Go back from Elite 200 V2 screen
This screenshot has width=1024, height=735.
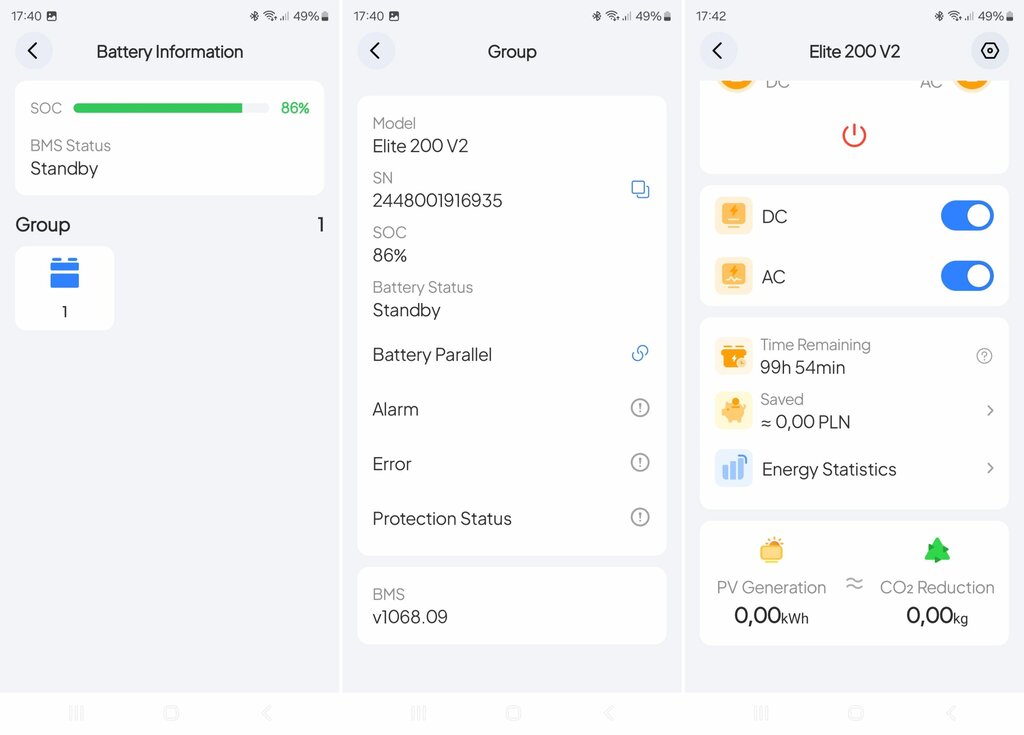pos(718,51)
